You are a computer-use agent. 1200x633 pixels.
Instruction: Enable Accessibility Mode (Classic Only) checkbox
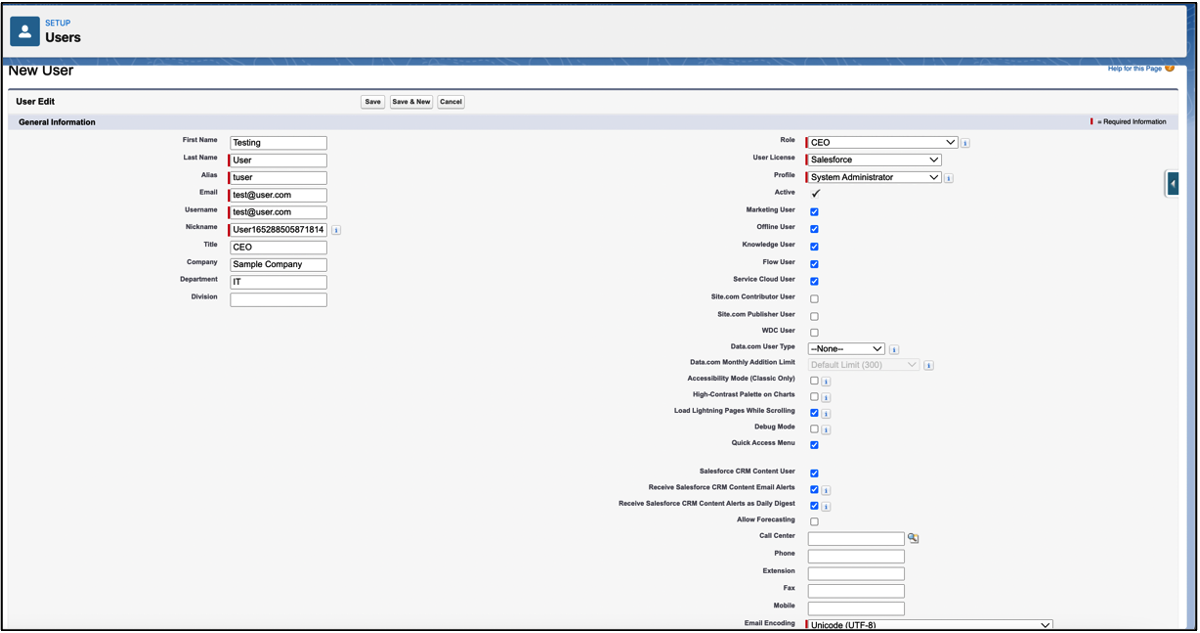(814, 381)
